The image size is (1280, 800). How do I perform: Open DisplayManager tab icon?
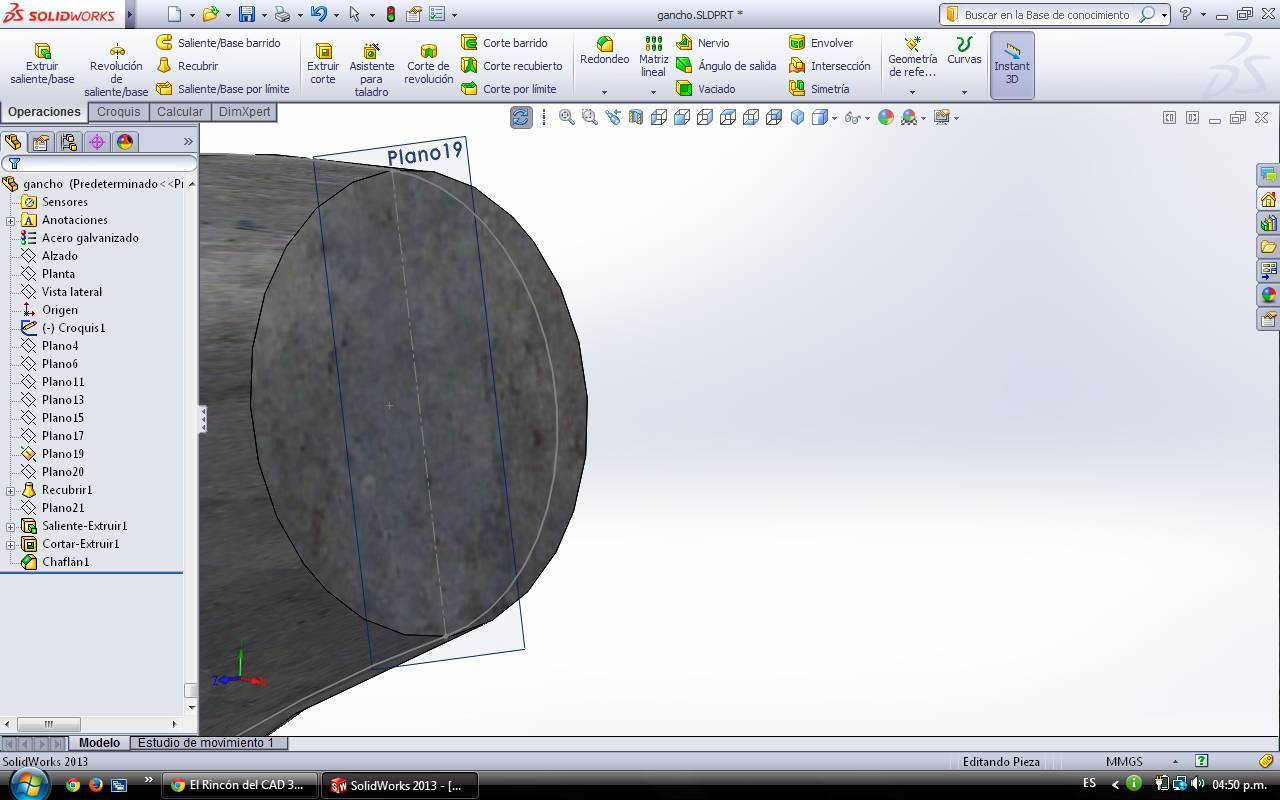pyautogui.click(x=125, y=142)
